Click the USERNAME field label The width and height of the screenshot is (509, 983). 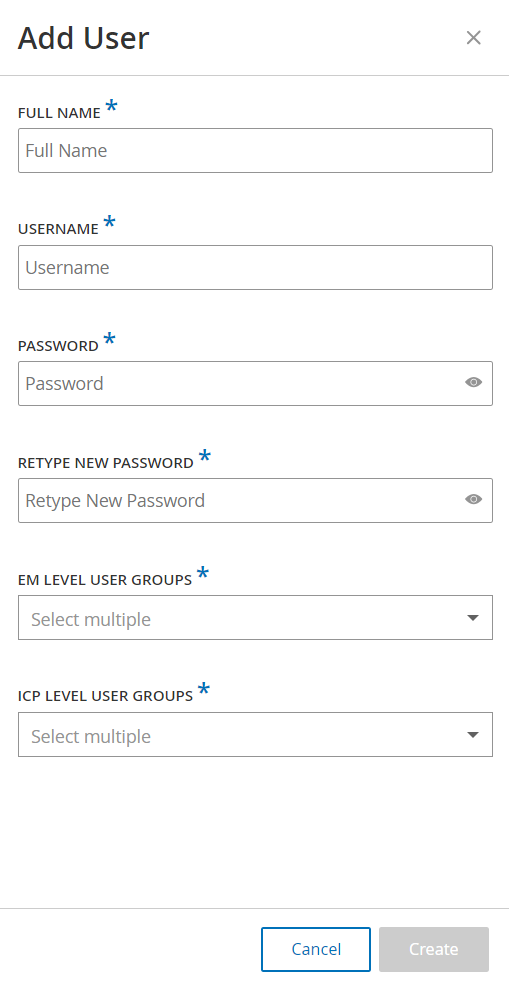pyautogui.click(x=58, y=229)
